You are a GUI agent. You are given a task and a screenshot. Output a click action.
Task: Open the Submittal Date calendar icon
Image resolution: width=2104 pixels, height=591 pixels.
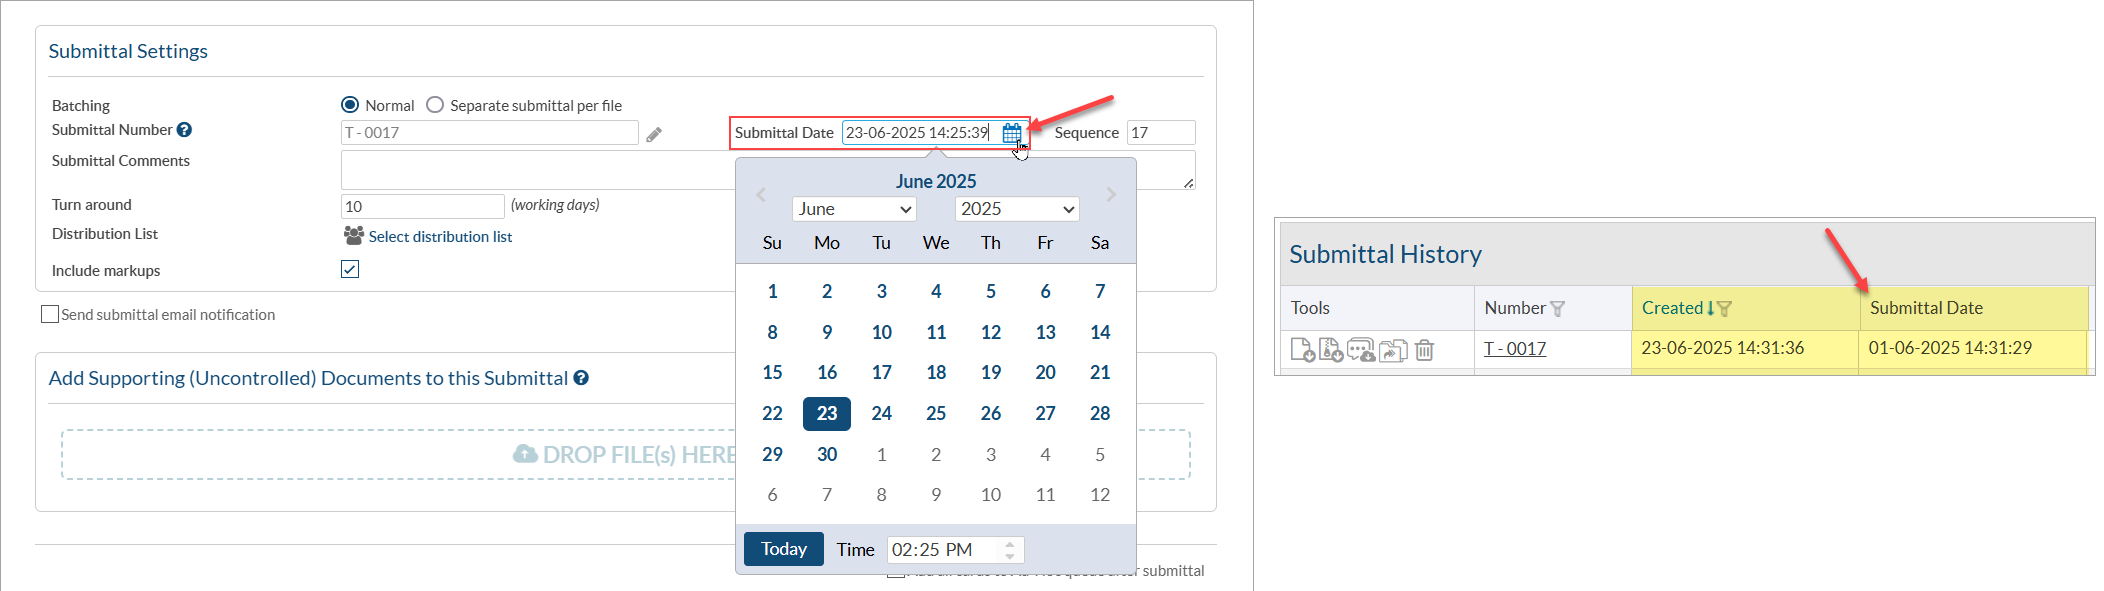tap(1011, 133)
